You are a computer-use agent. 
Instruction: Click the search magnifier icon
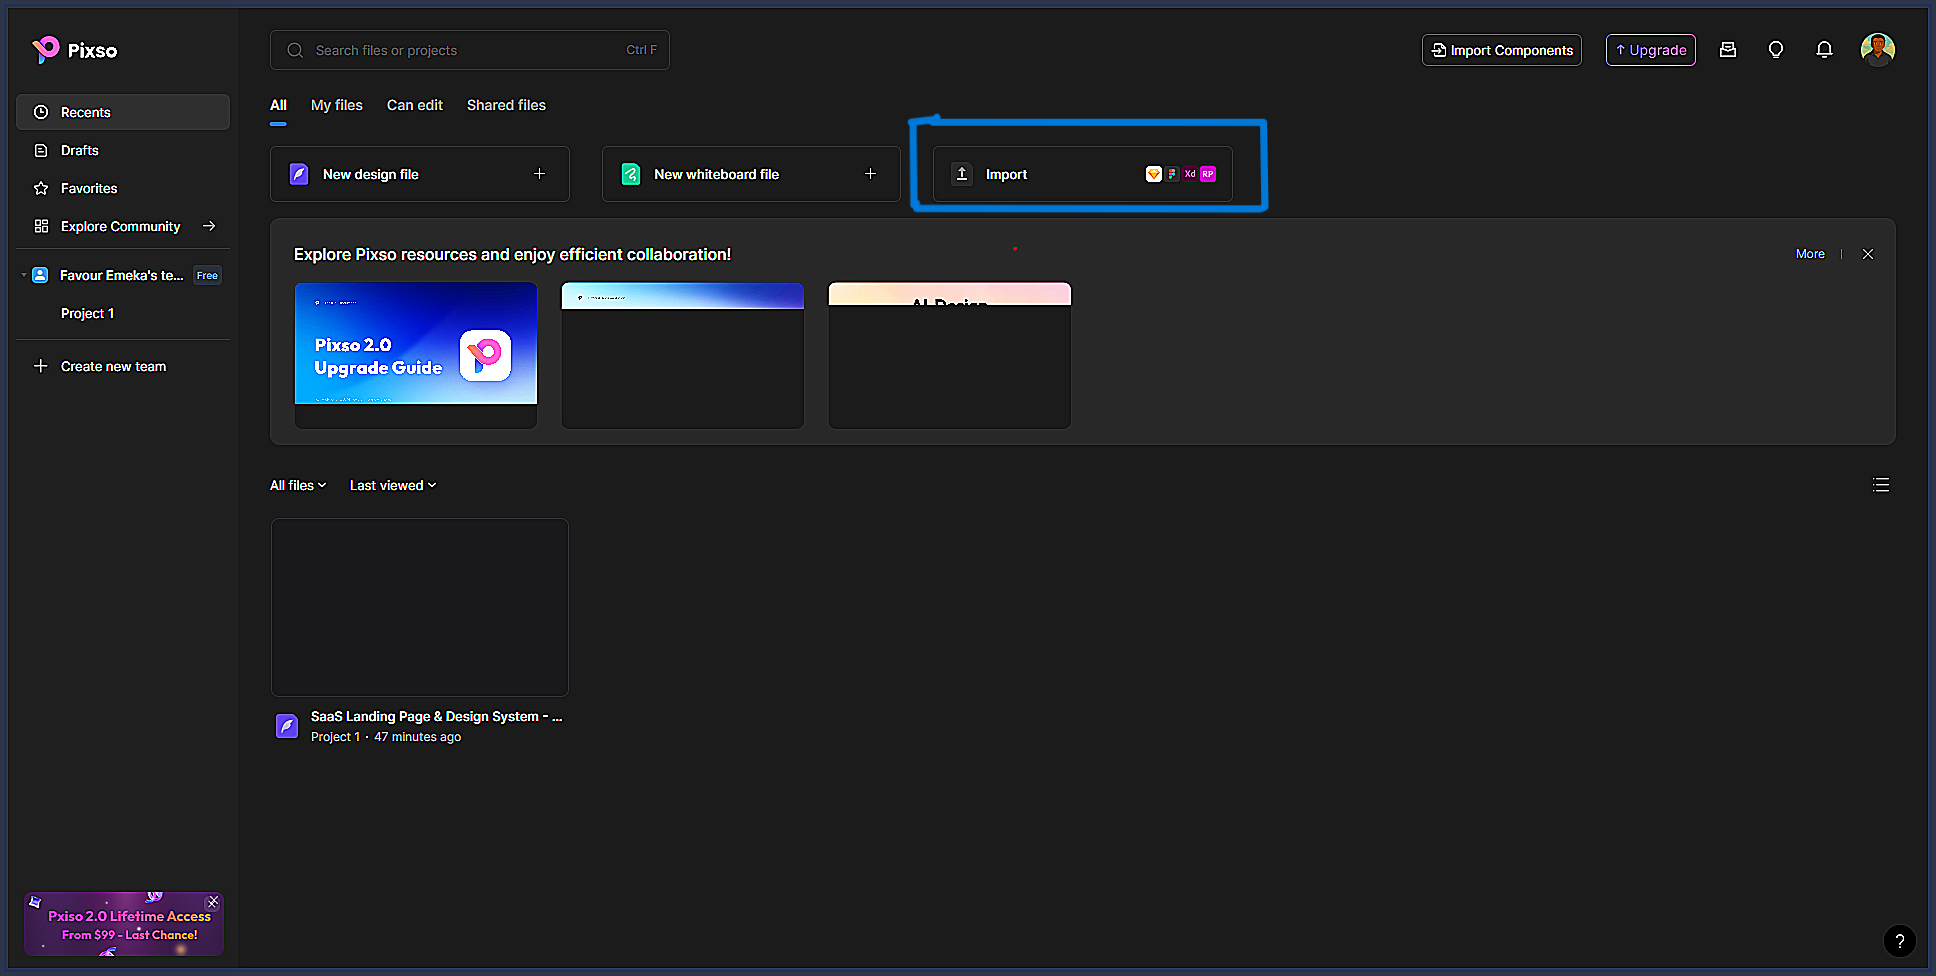pyautogui.click(x=295, y=50)
